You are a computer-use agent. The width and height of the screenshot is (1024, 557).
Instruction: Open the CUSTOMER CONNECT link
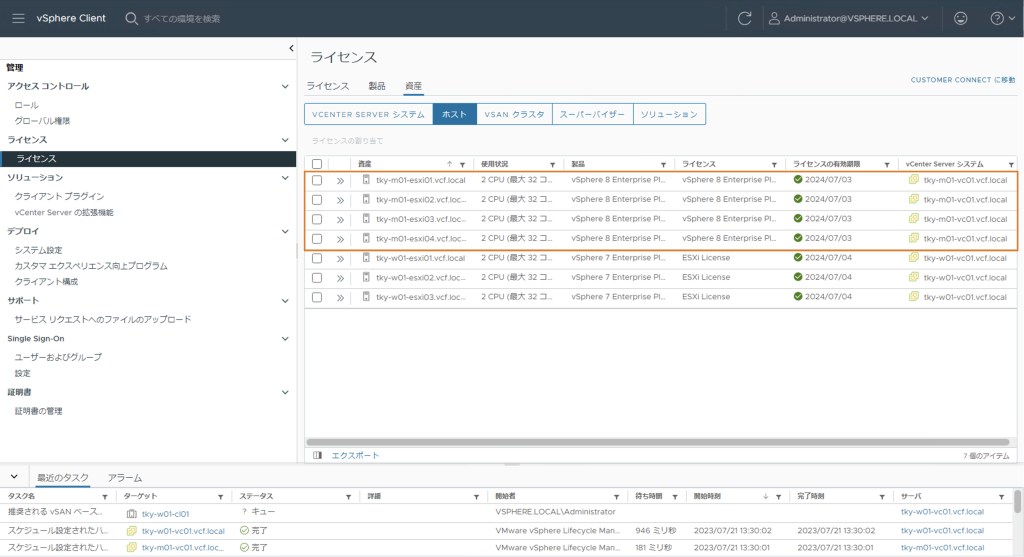point(962,80)
